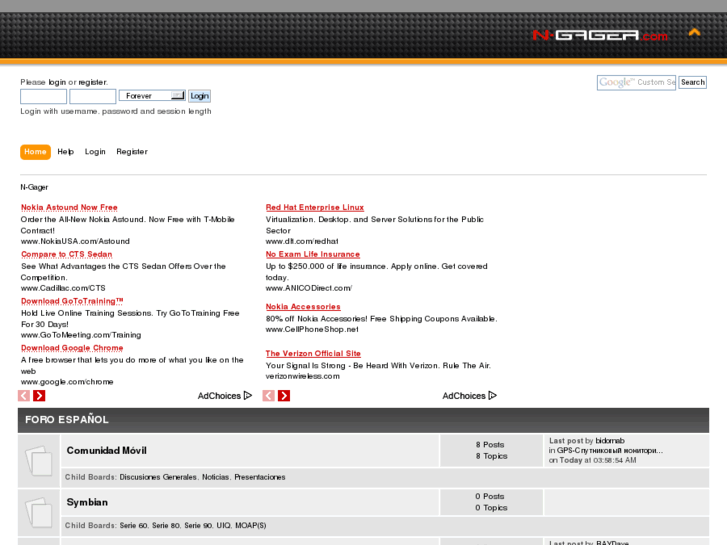This screenshot has height=545, width=727.
Task: Click the orange collapse header arrow icon
Action: 694,32
